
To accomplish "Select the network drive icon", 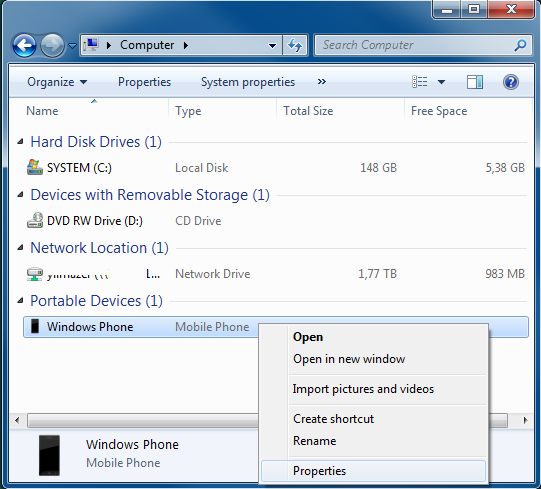I will coord(35,274).
